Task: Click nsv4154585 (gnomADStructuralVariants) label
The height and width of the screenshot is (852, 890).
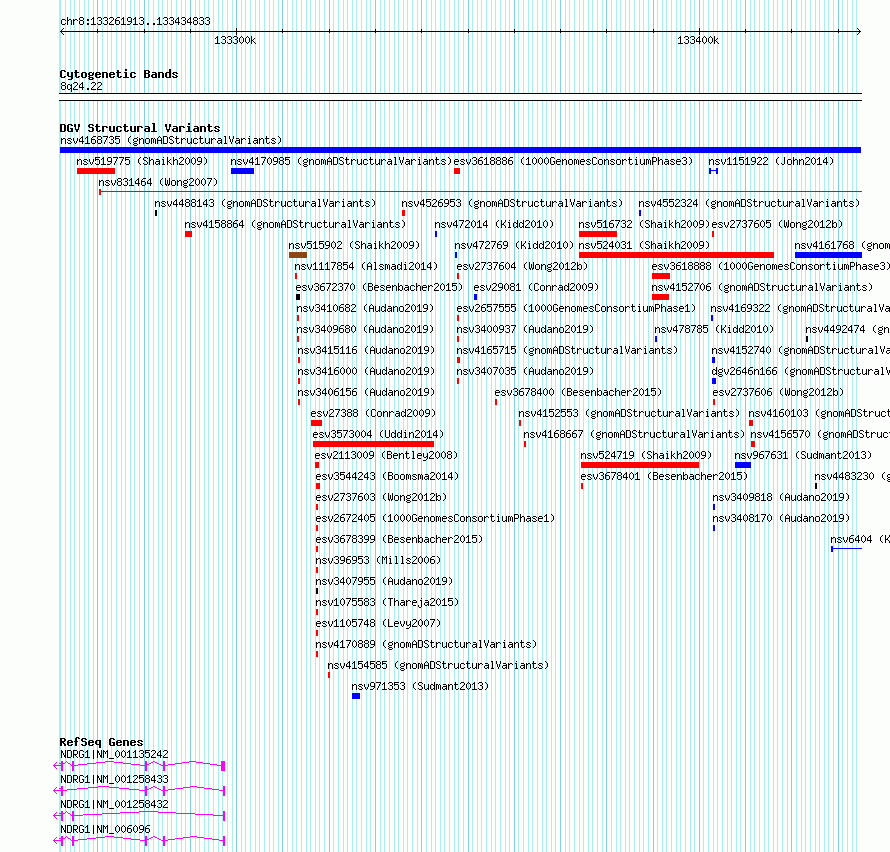Action: point(438,665)
